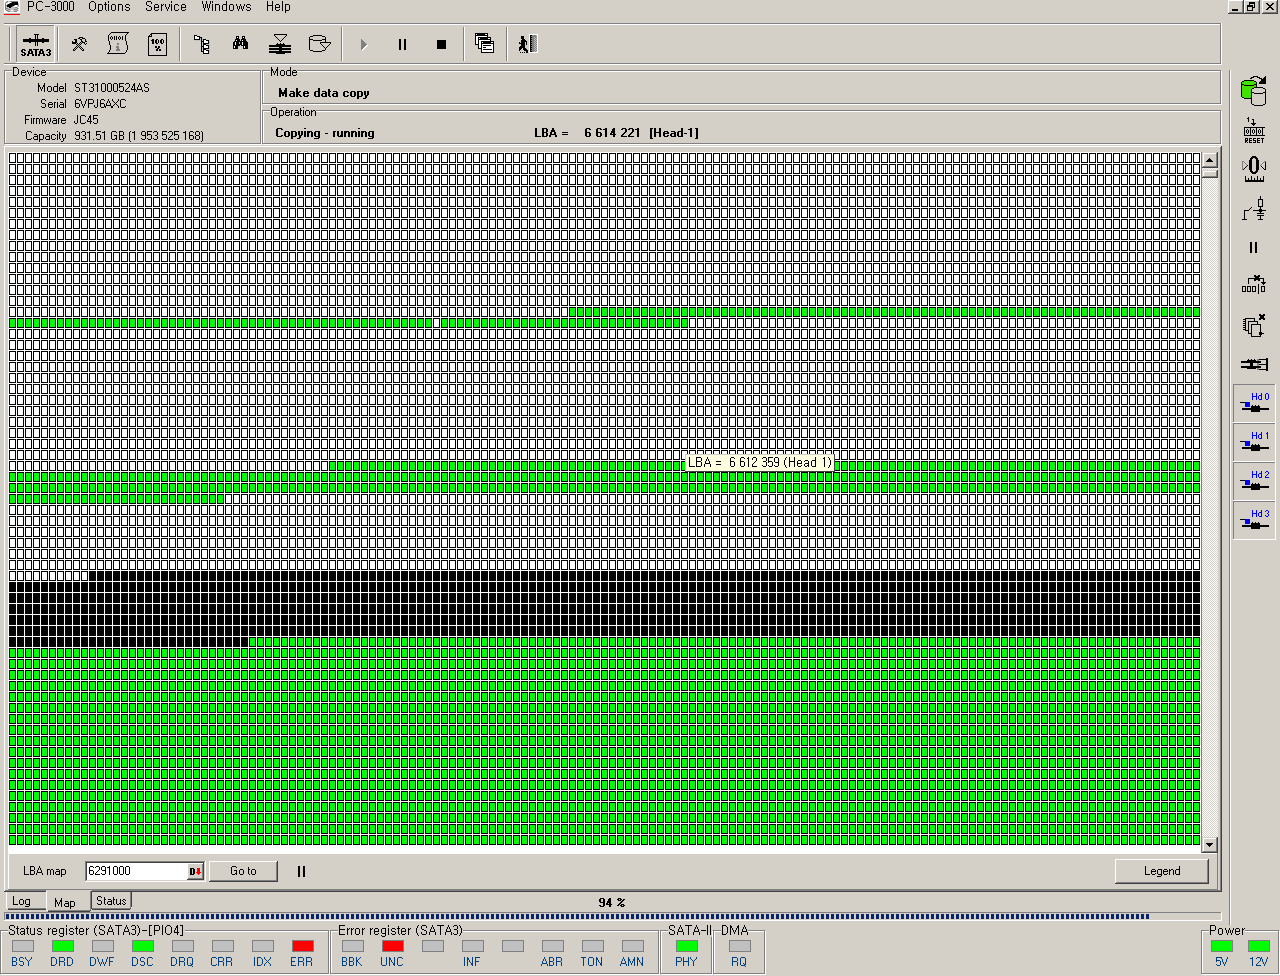Viewport: 1280px width, 976px height.
Task: Click the firmware value JC45
Action: (86, 120)
